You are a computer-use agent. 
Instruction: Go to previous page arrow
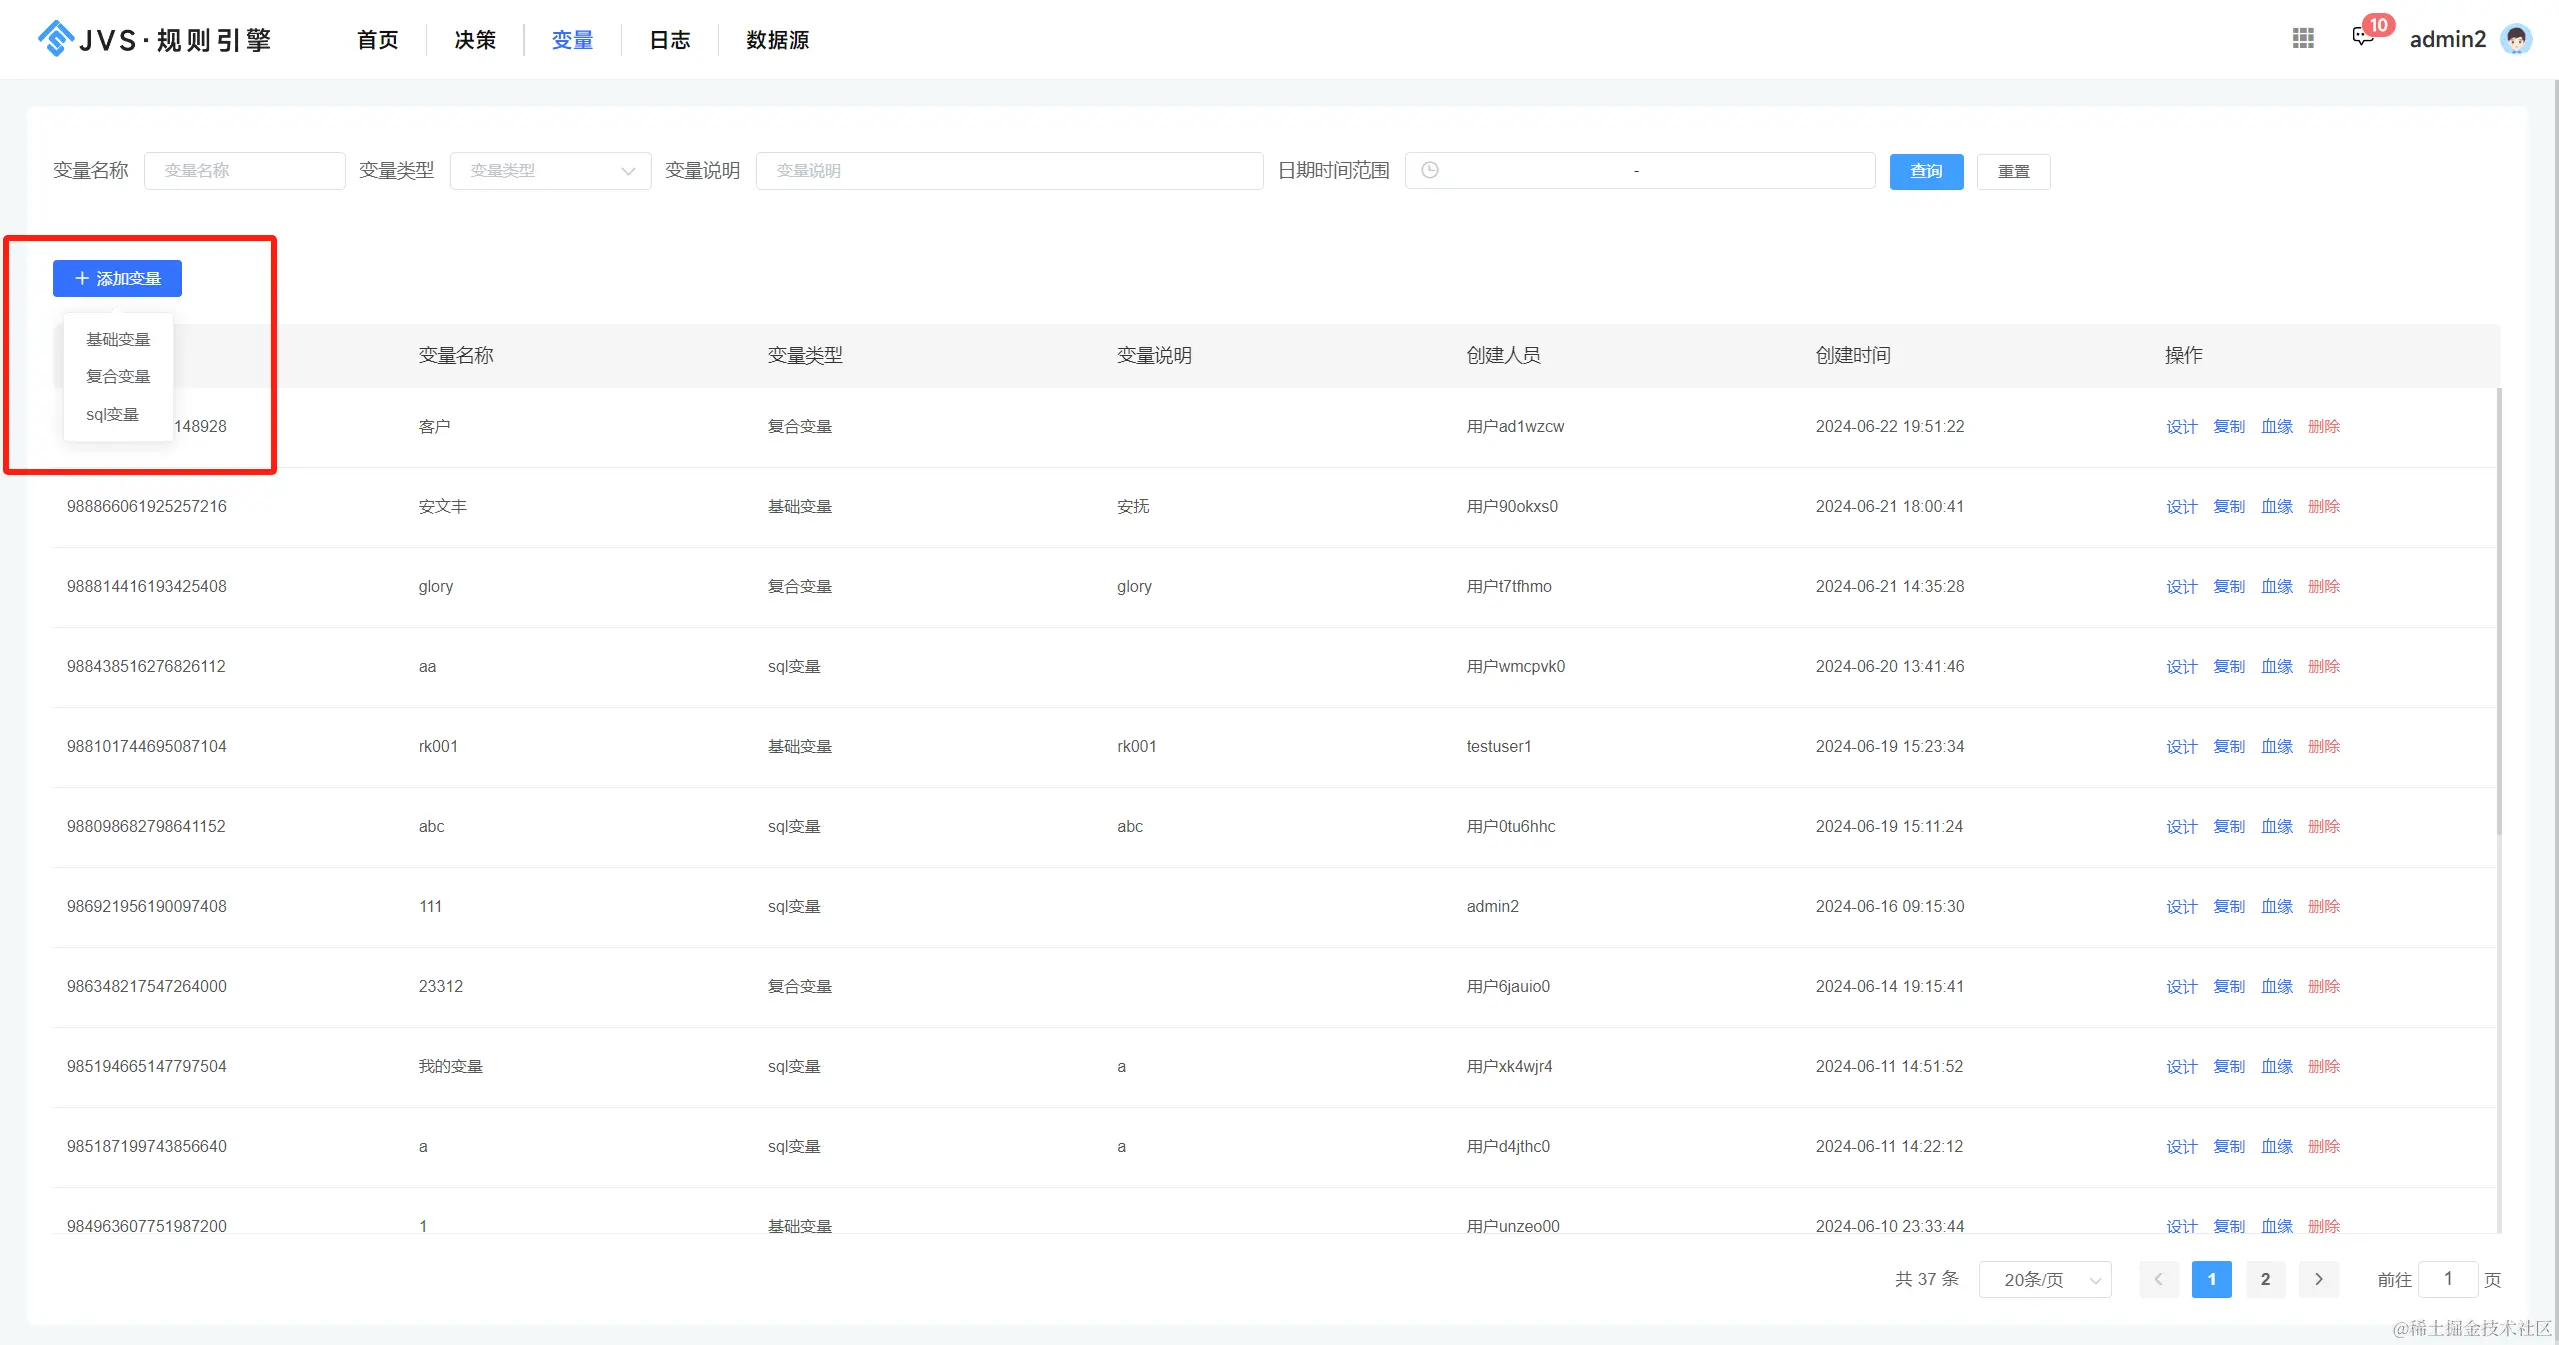coord(2158,1279)
